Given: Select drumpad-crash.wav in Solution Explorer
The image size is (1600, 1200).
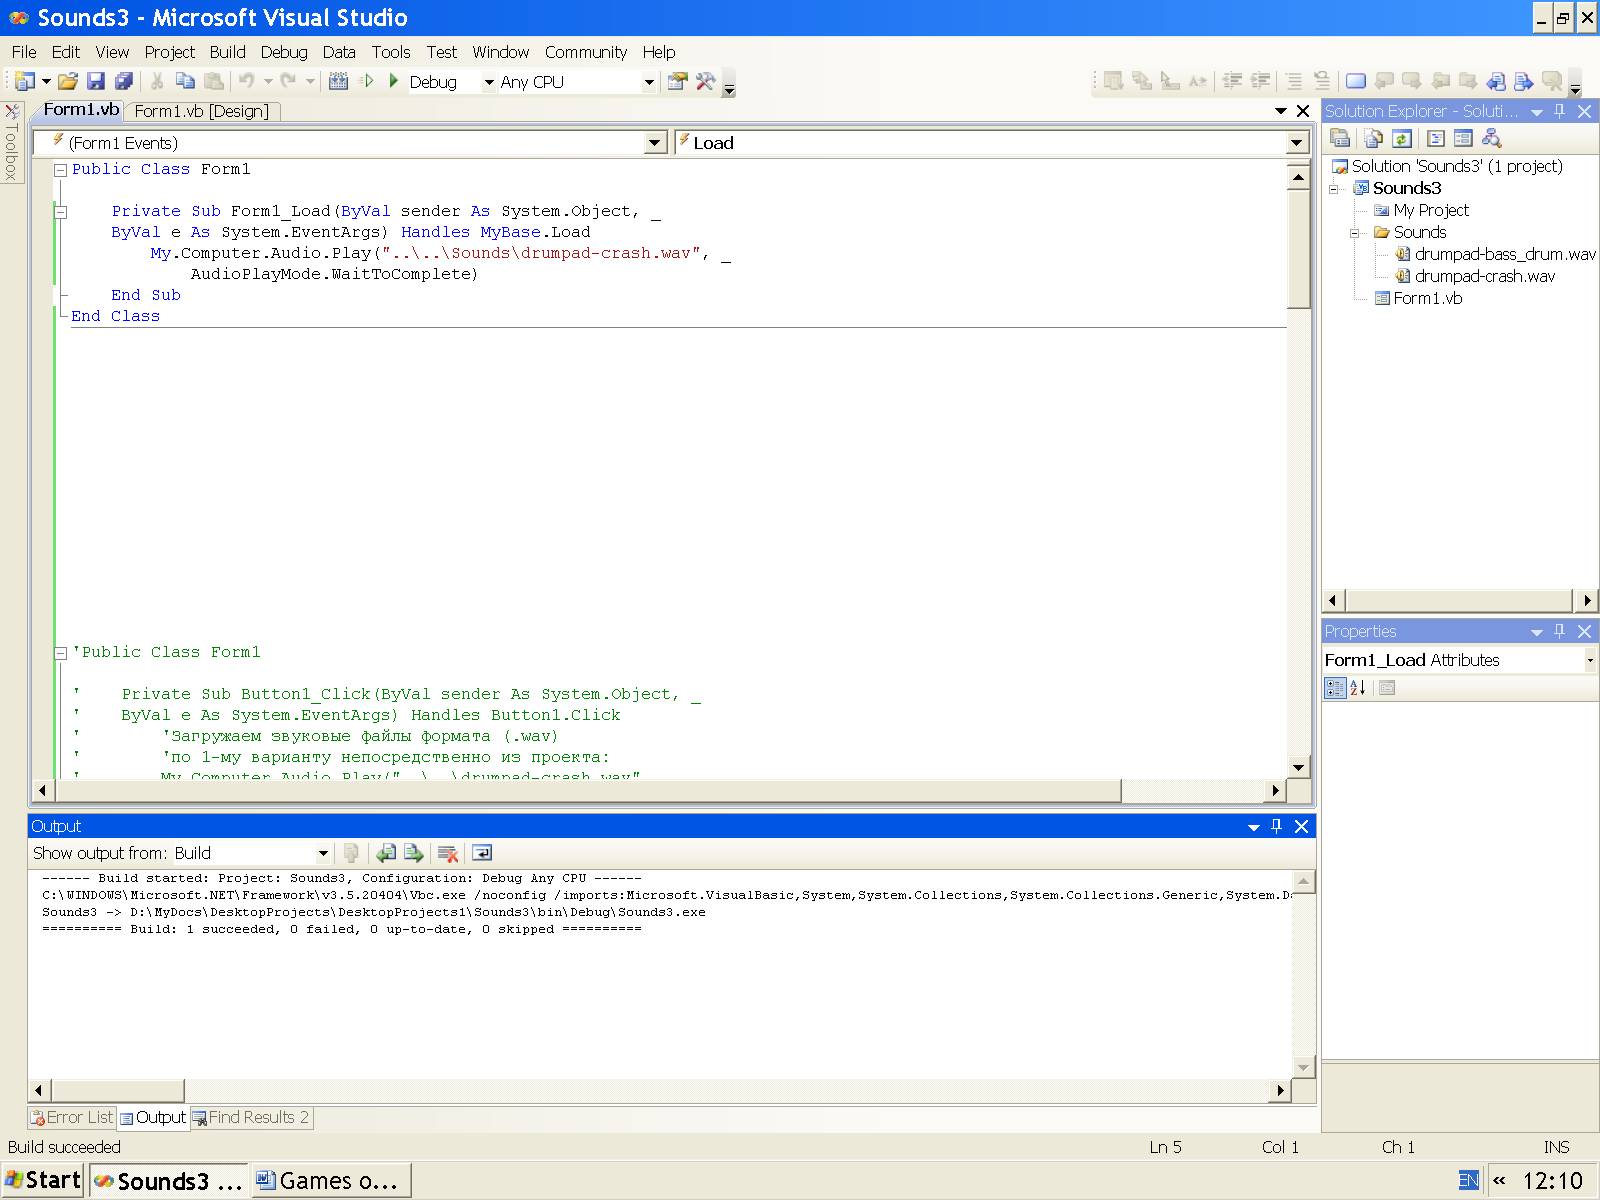Looking at the screenshot, I should point(1484,276).
